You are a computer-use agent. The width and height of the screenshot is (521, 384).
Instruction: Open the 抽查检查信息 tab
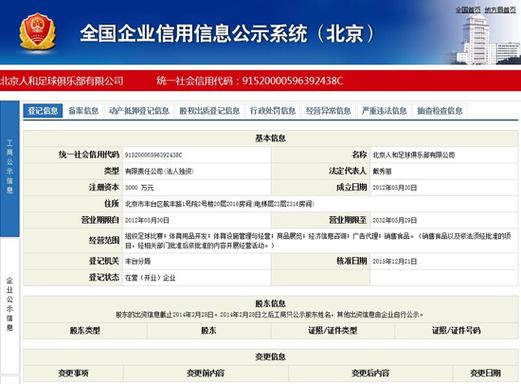440,111
